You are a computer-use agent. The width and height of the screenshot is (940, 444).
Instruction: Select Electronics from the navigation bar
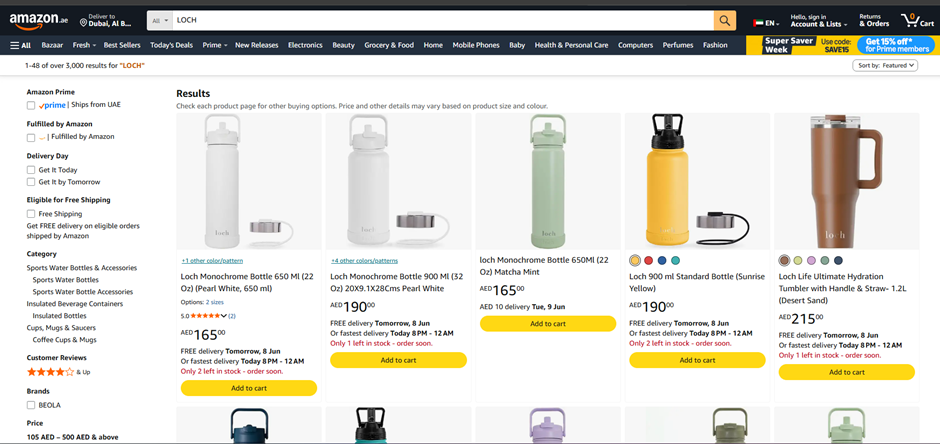[x=305, y=45]
